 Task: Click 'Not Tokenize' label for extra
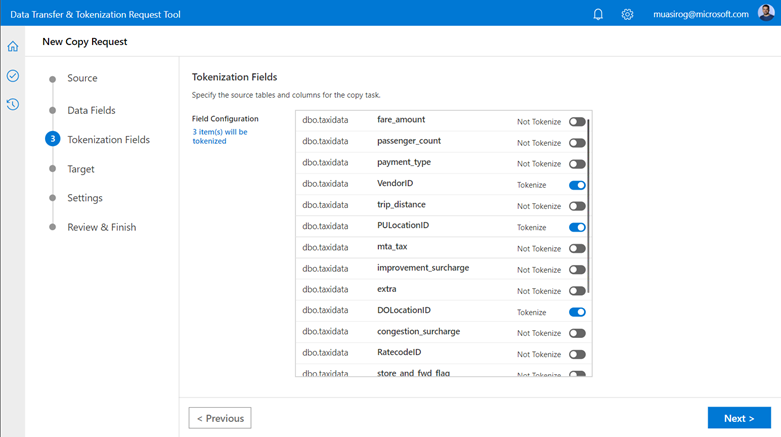[x=539, y=291]
